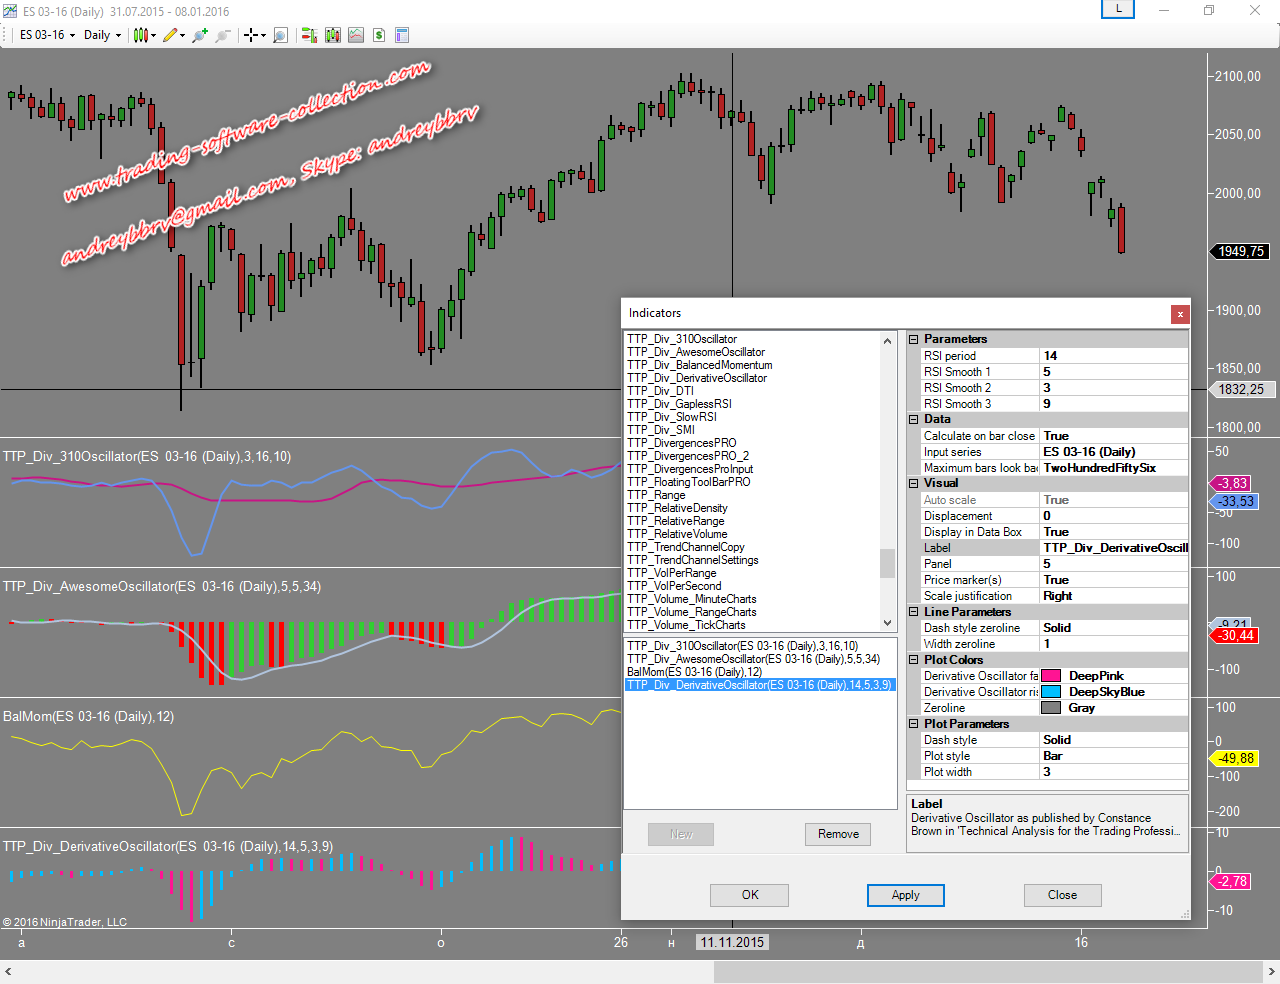Open the Strategies dollar-sign icon
This screenshot has height=984, width=1280.
point(379,35)
